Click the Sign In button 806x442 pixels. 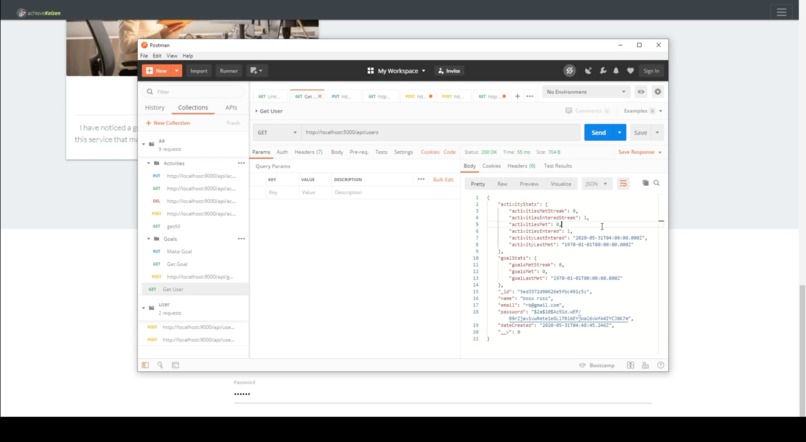coord(651,71)
